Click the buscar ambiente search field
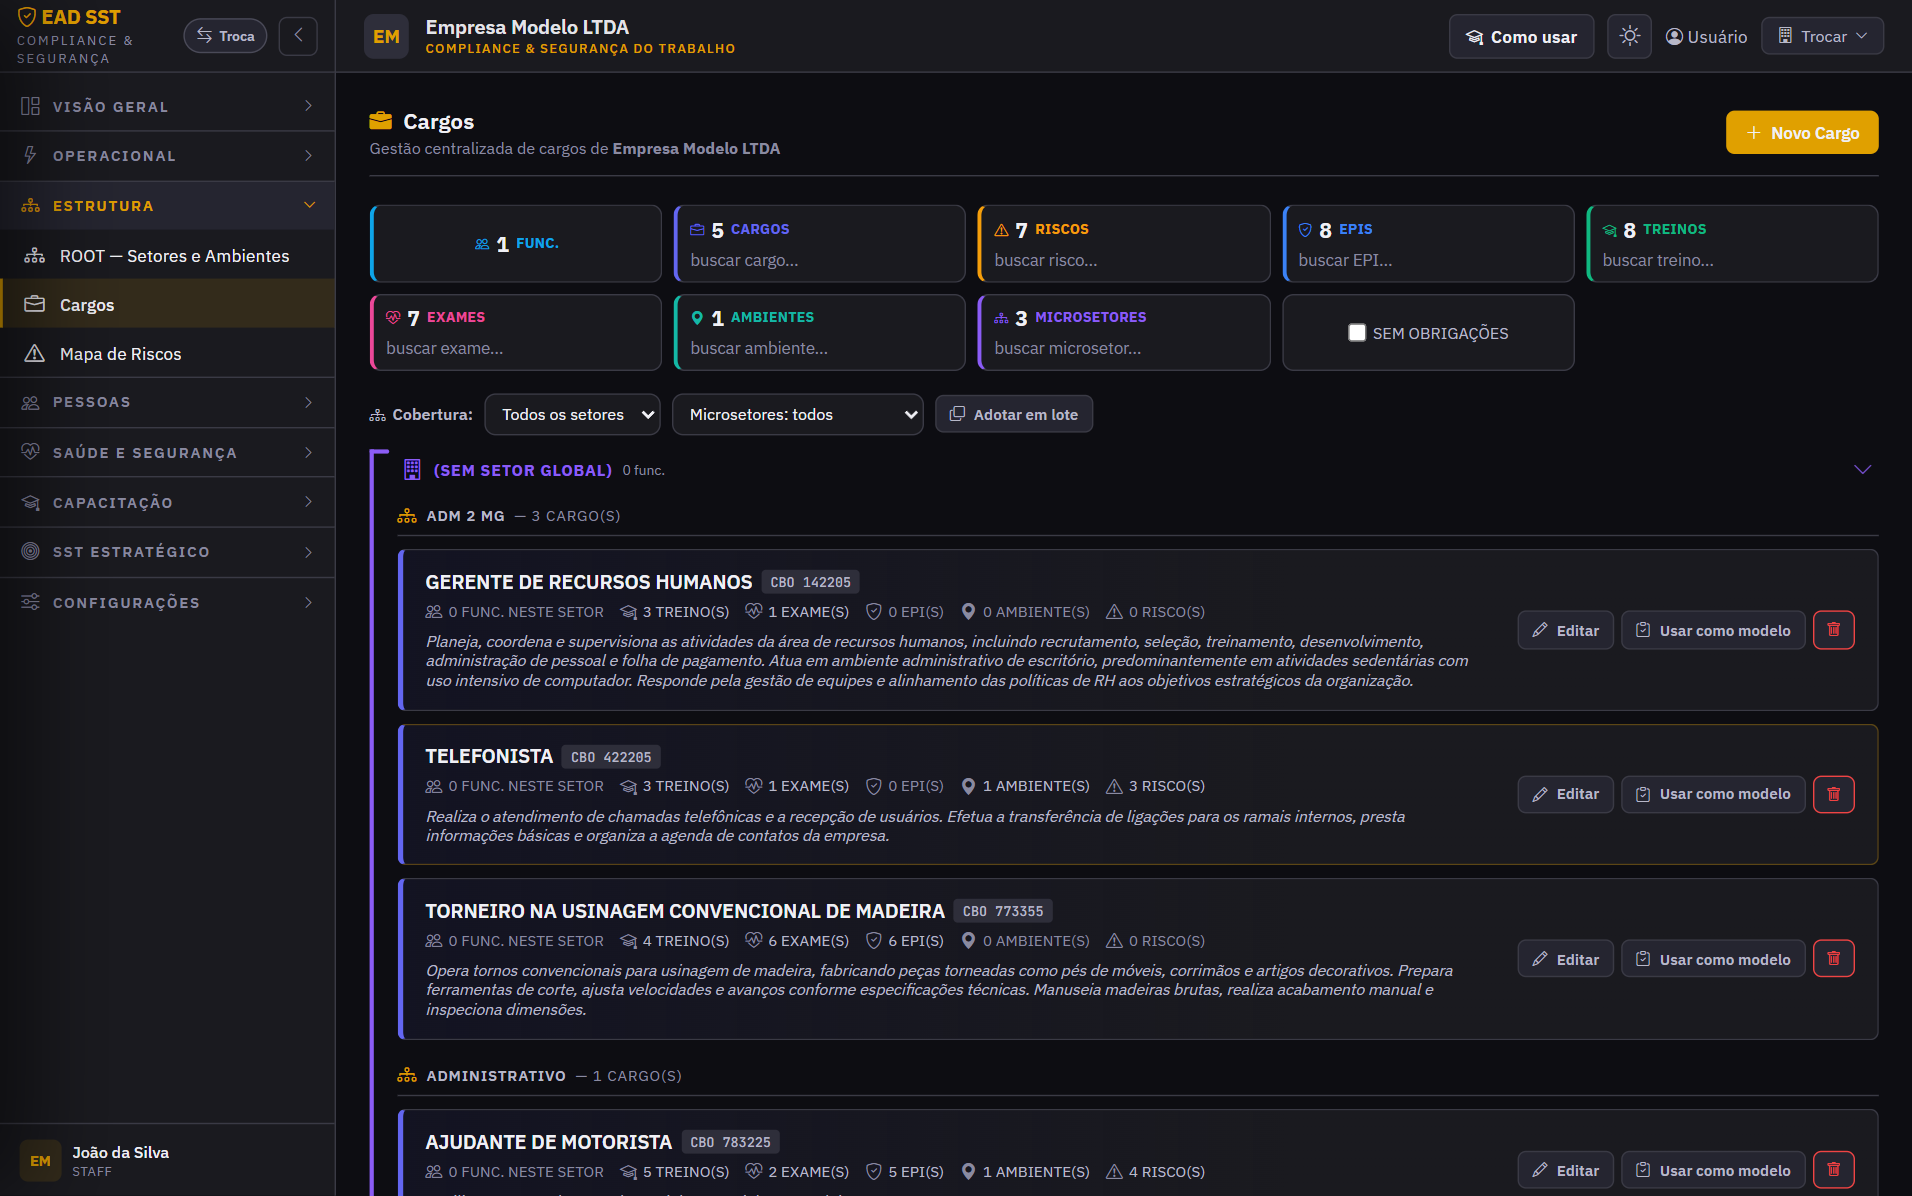1912x1196 pixels. coord(820,348)
